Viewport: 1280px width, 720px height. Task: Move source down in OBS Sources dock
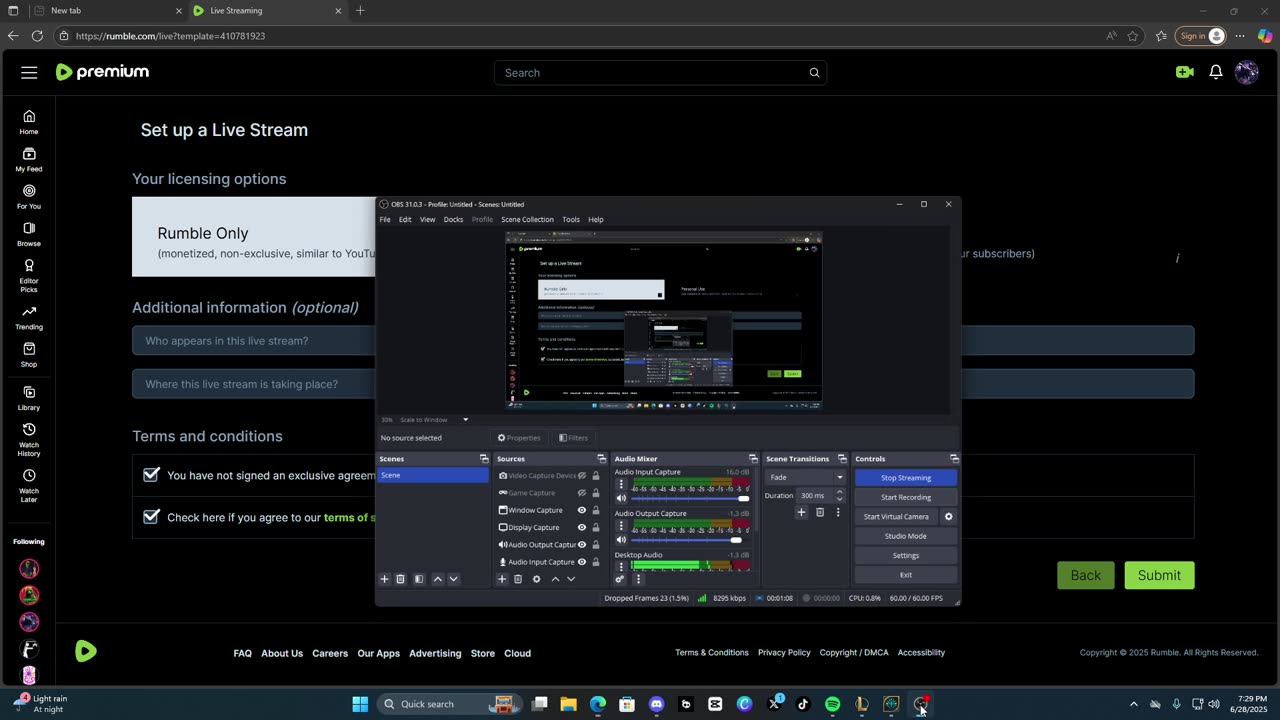tap(571, 579)
